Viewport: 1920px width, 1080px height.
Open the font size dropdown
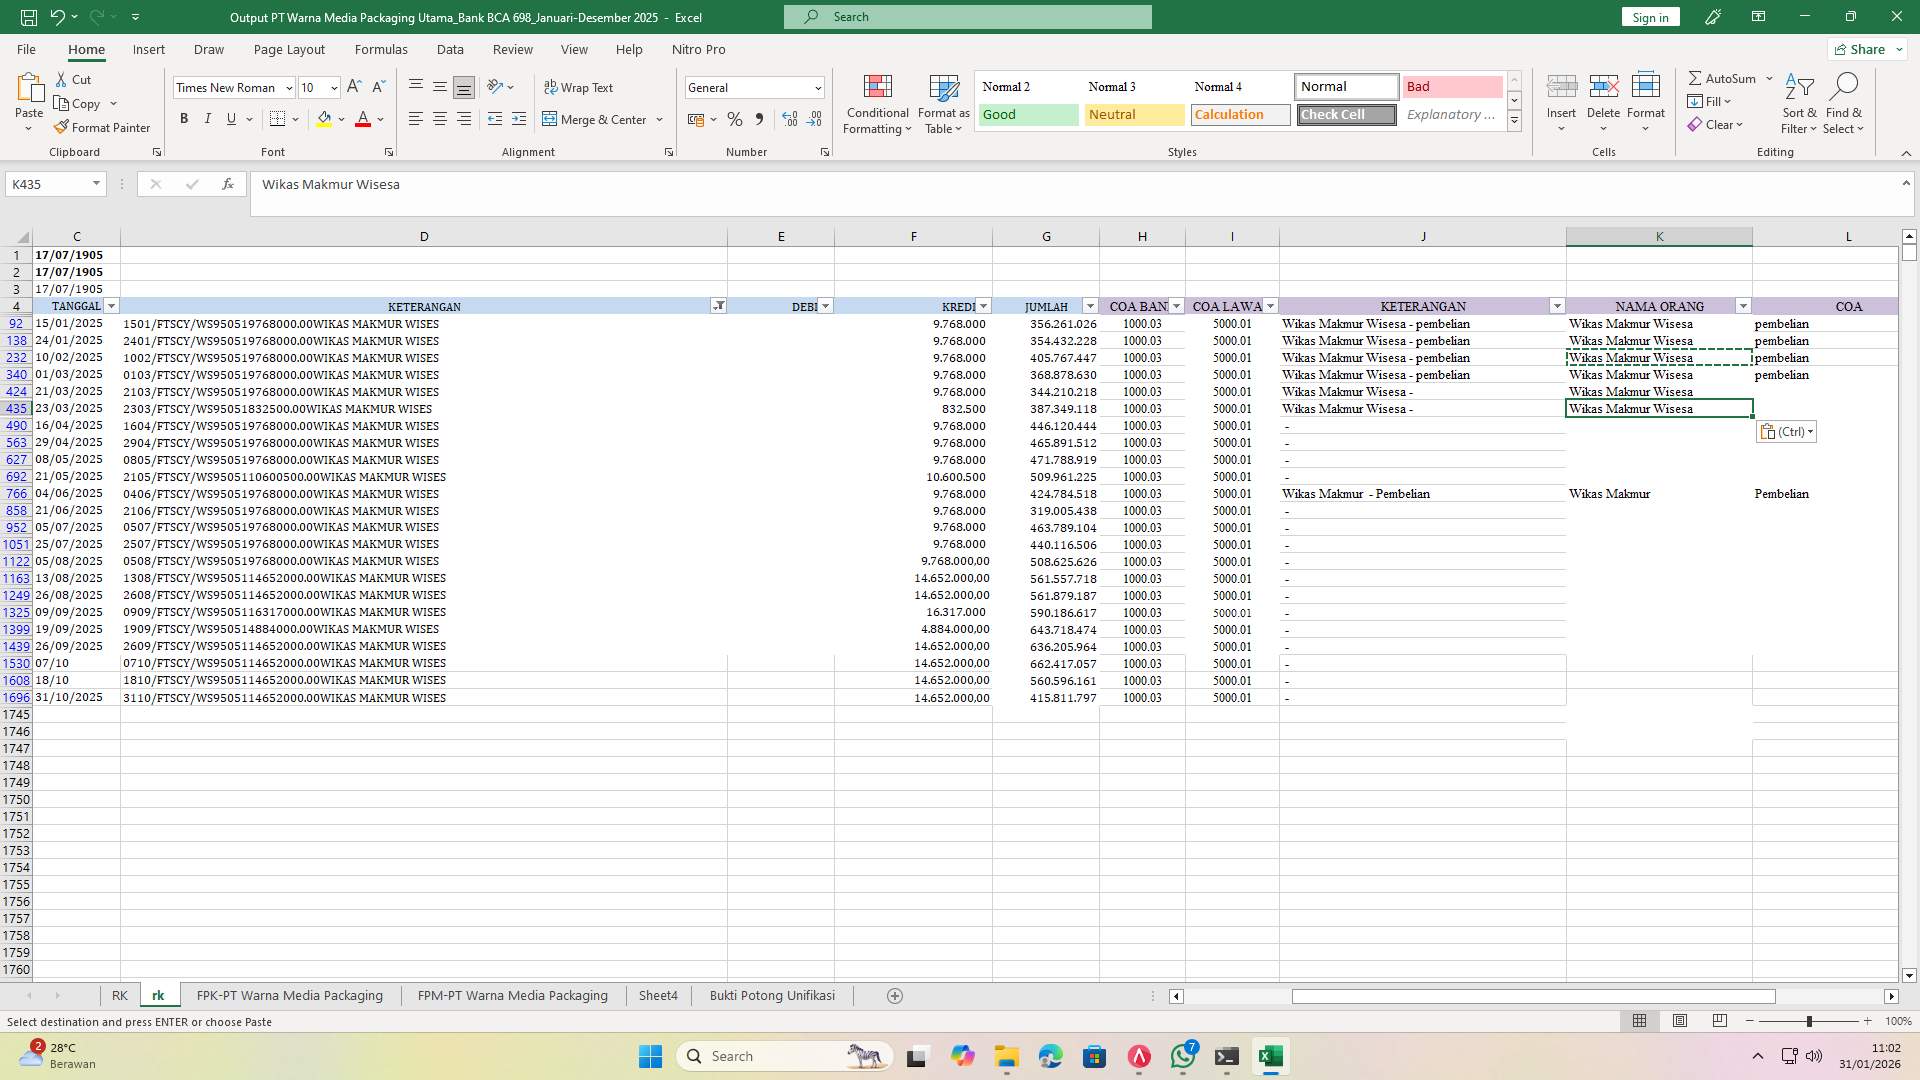pos(333,88)
